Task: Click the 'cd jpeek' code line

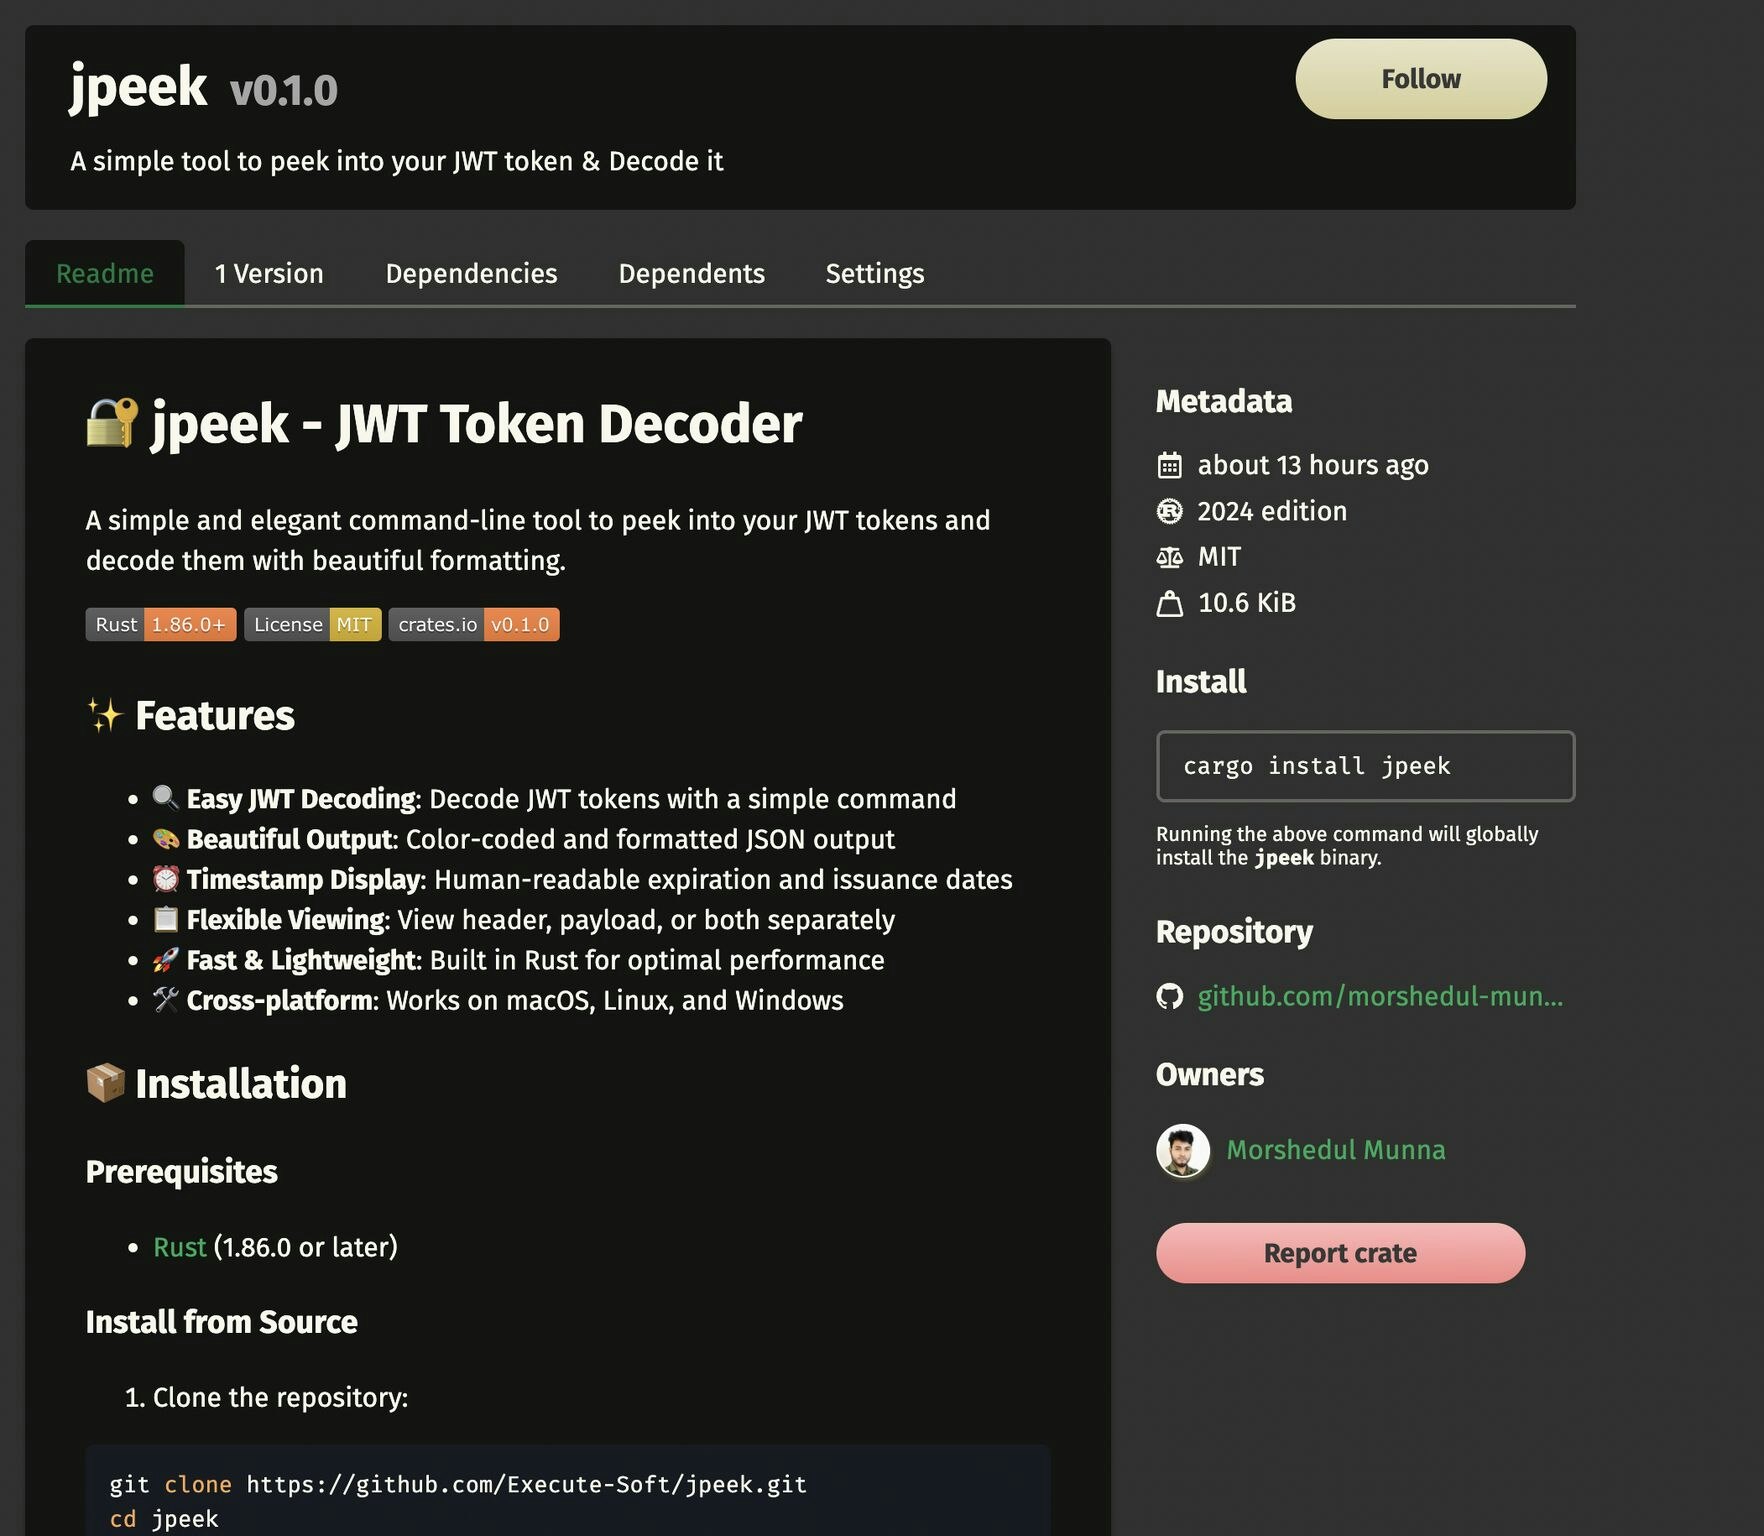Action: point(164,1519)
